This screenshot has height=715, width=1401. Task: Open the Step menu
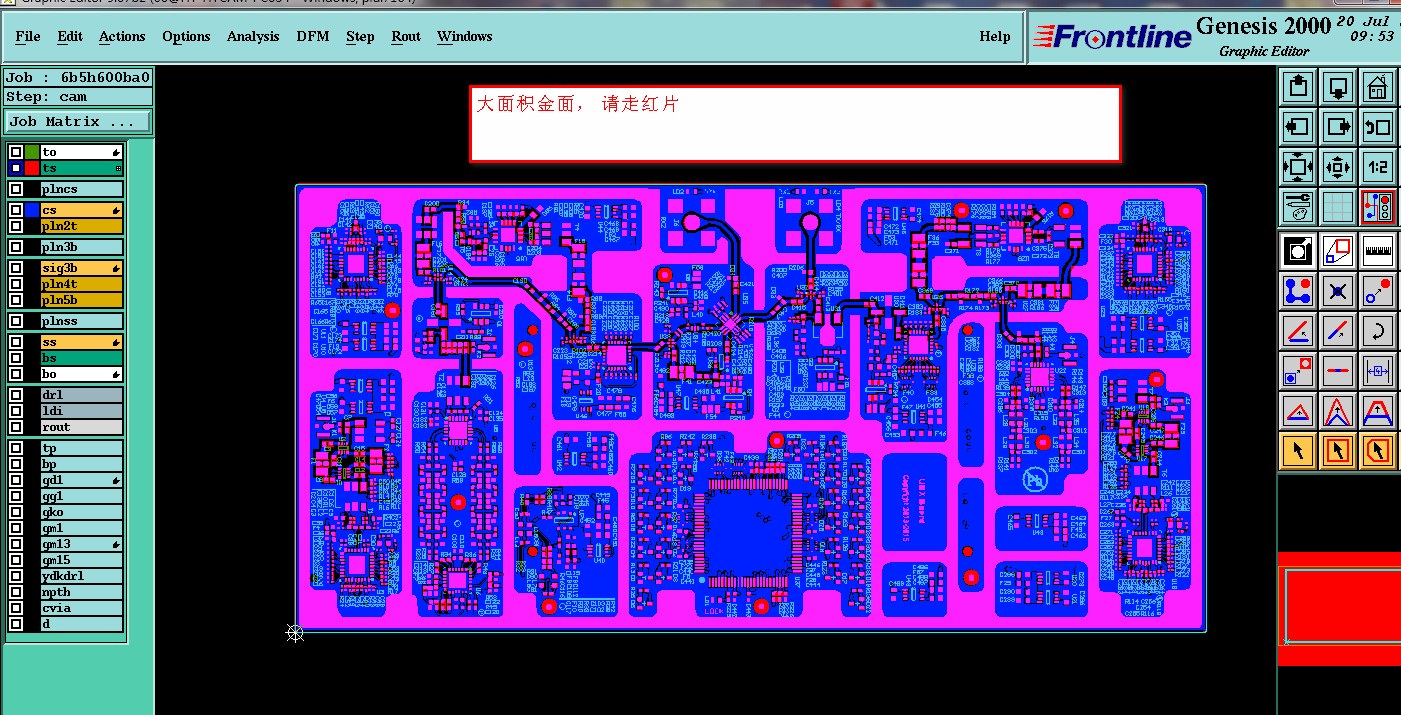coord(360,36)
